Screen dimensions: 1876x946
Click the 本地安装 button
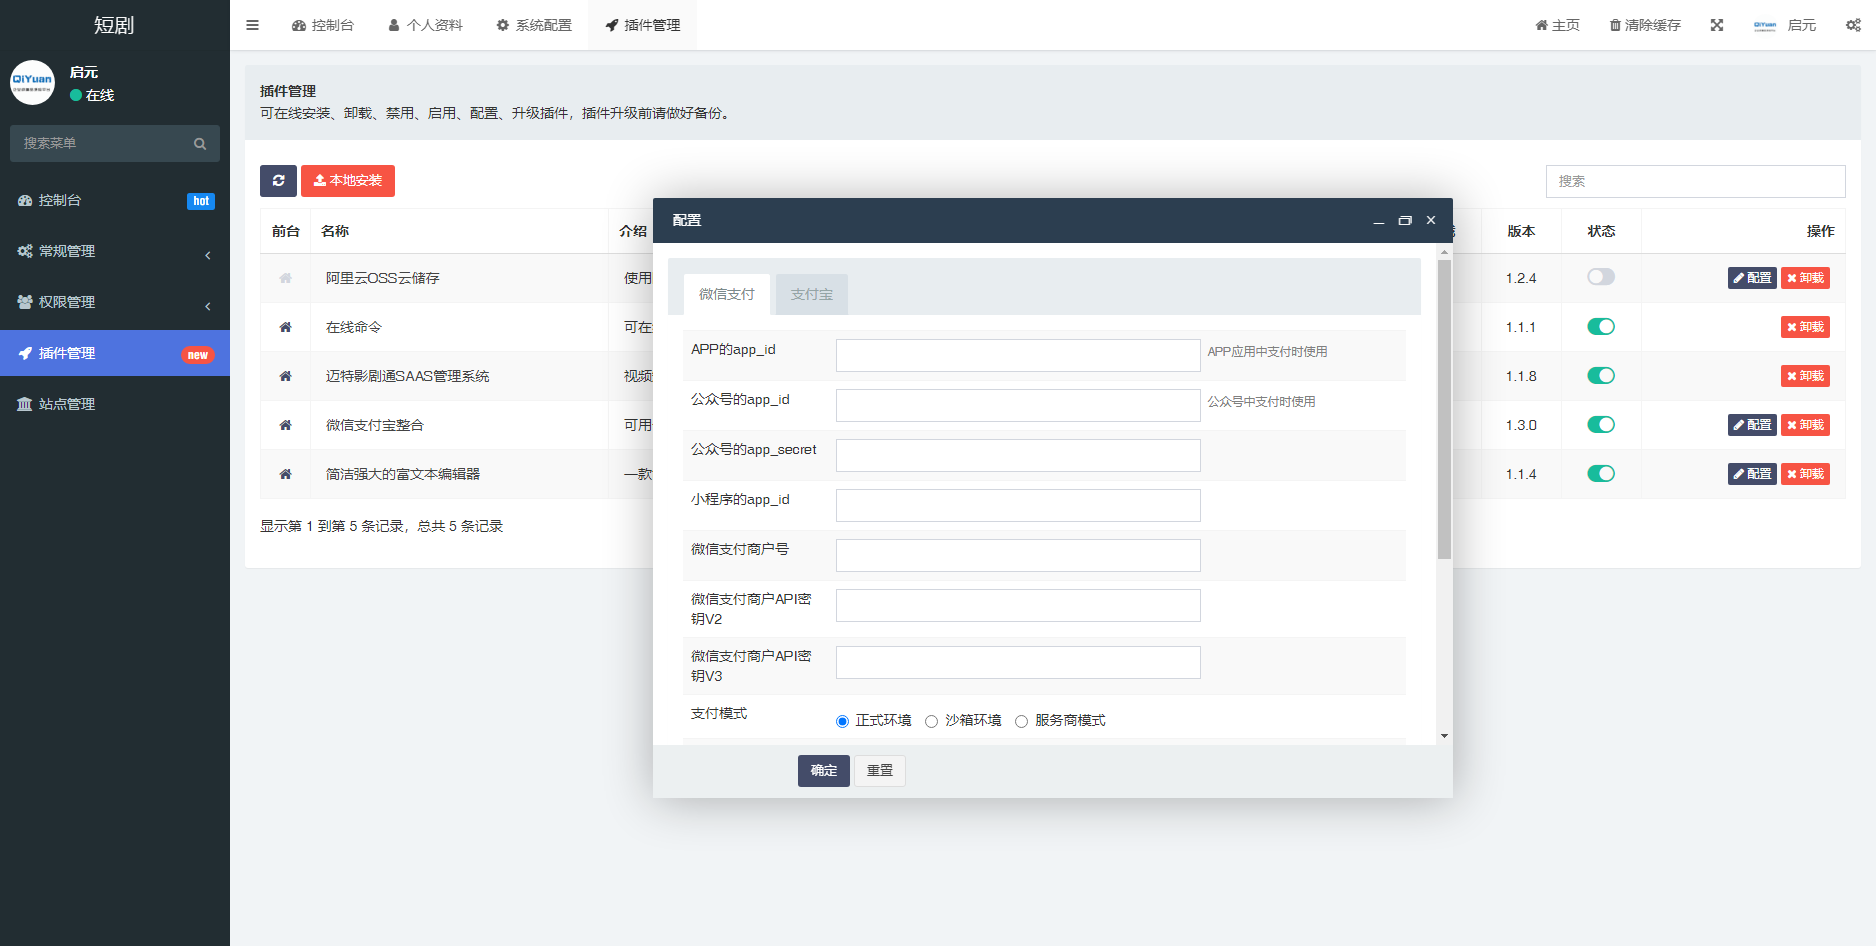[347, 181]
